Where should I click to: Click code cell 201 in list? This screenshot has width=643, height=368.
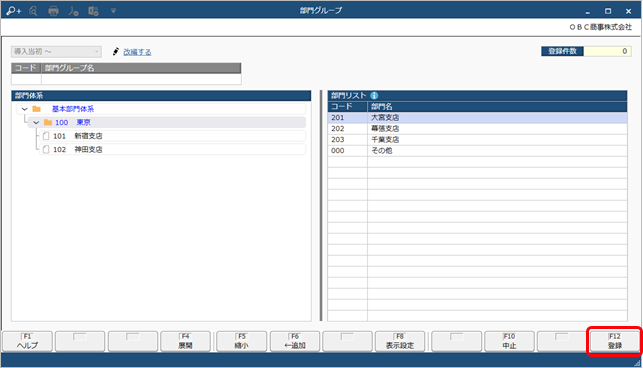(x=347, y=117)
